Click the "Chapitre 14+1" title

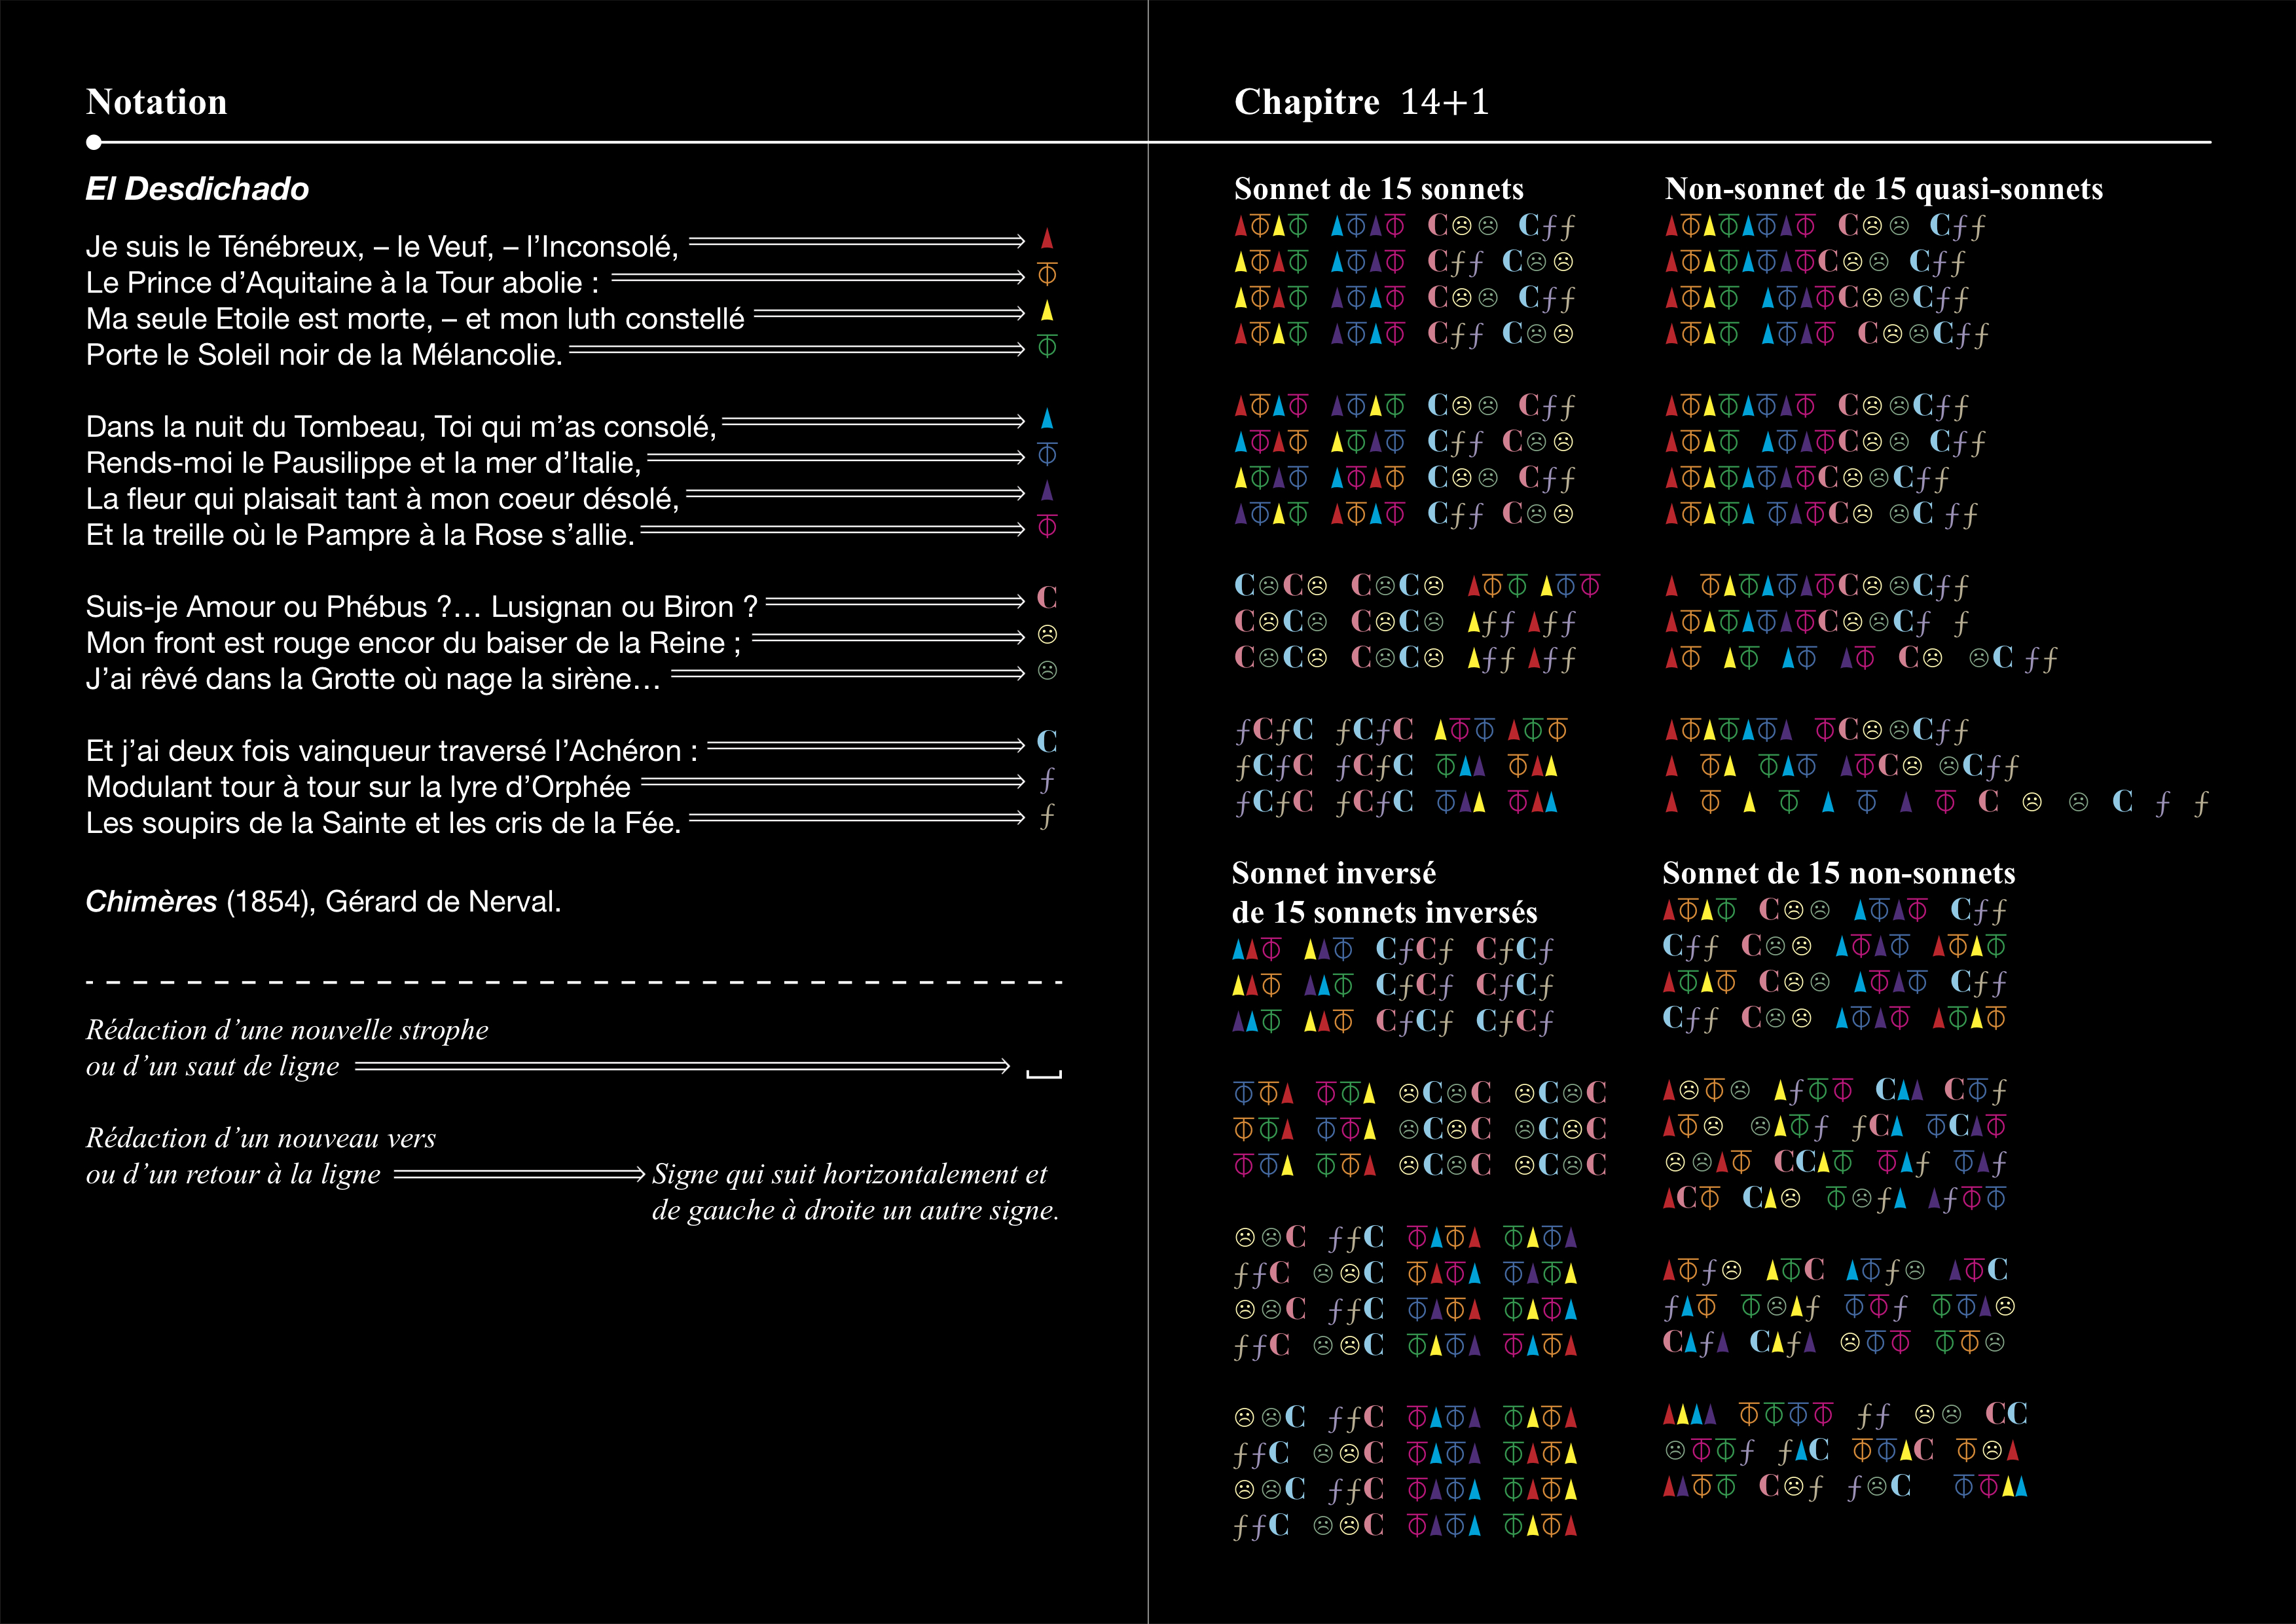(x=1361, y=102)
